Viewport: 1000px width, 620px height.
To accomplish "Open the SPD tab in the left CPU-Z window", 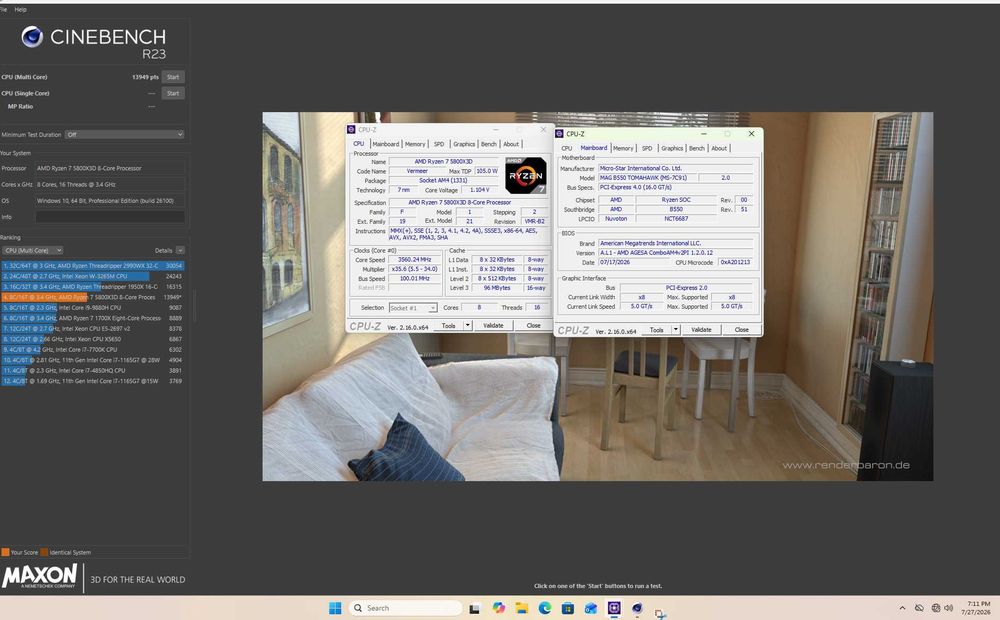I will pos(439,144).
